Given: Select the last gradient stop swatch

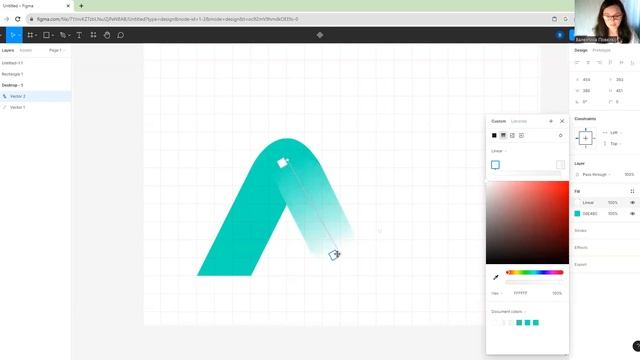Looking at the screenshot, I should click(x=560, y=164).
